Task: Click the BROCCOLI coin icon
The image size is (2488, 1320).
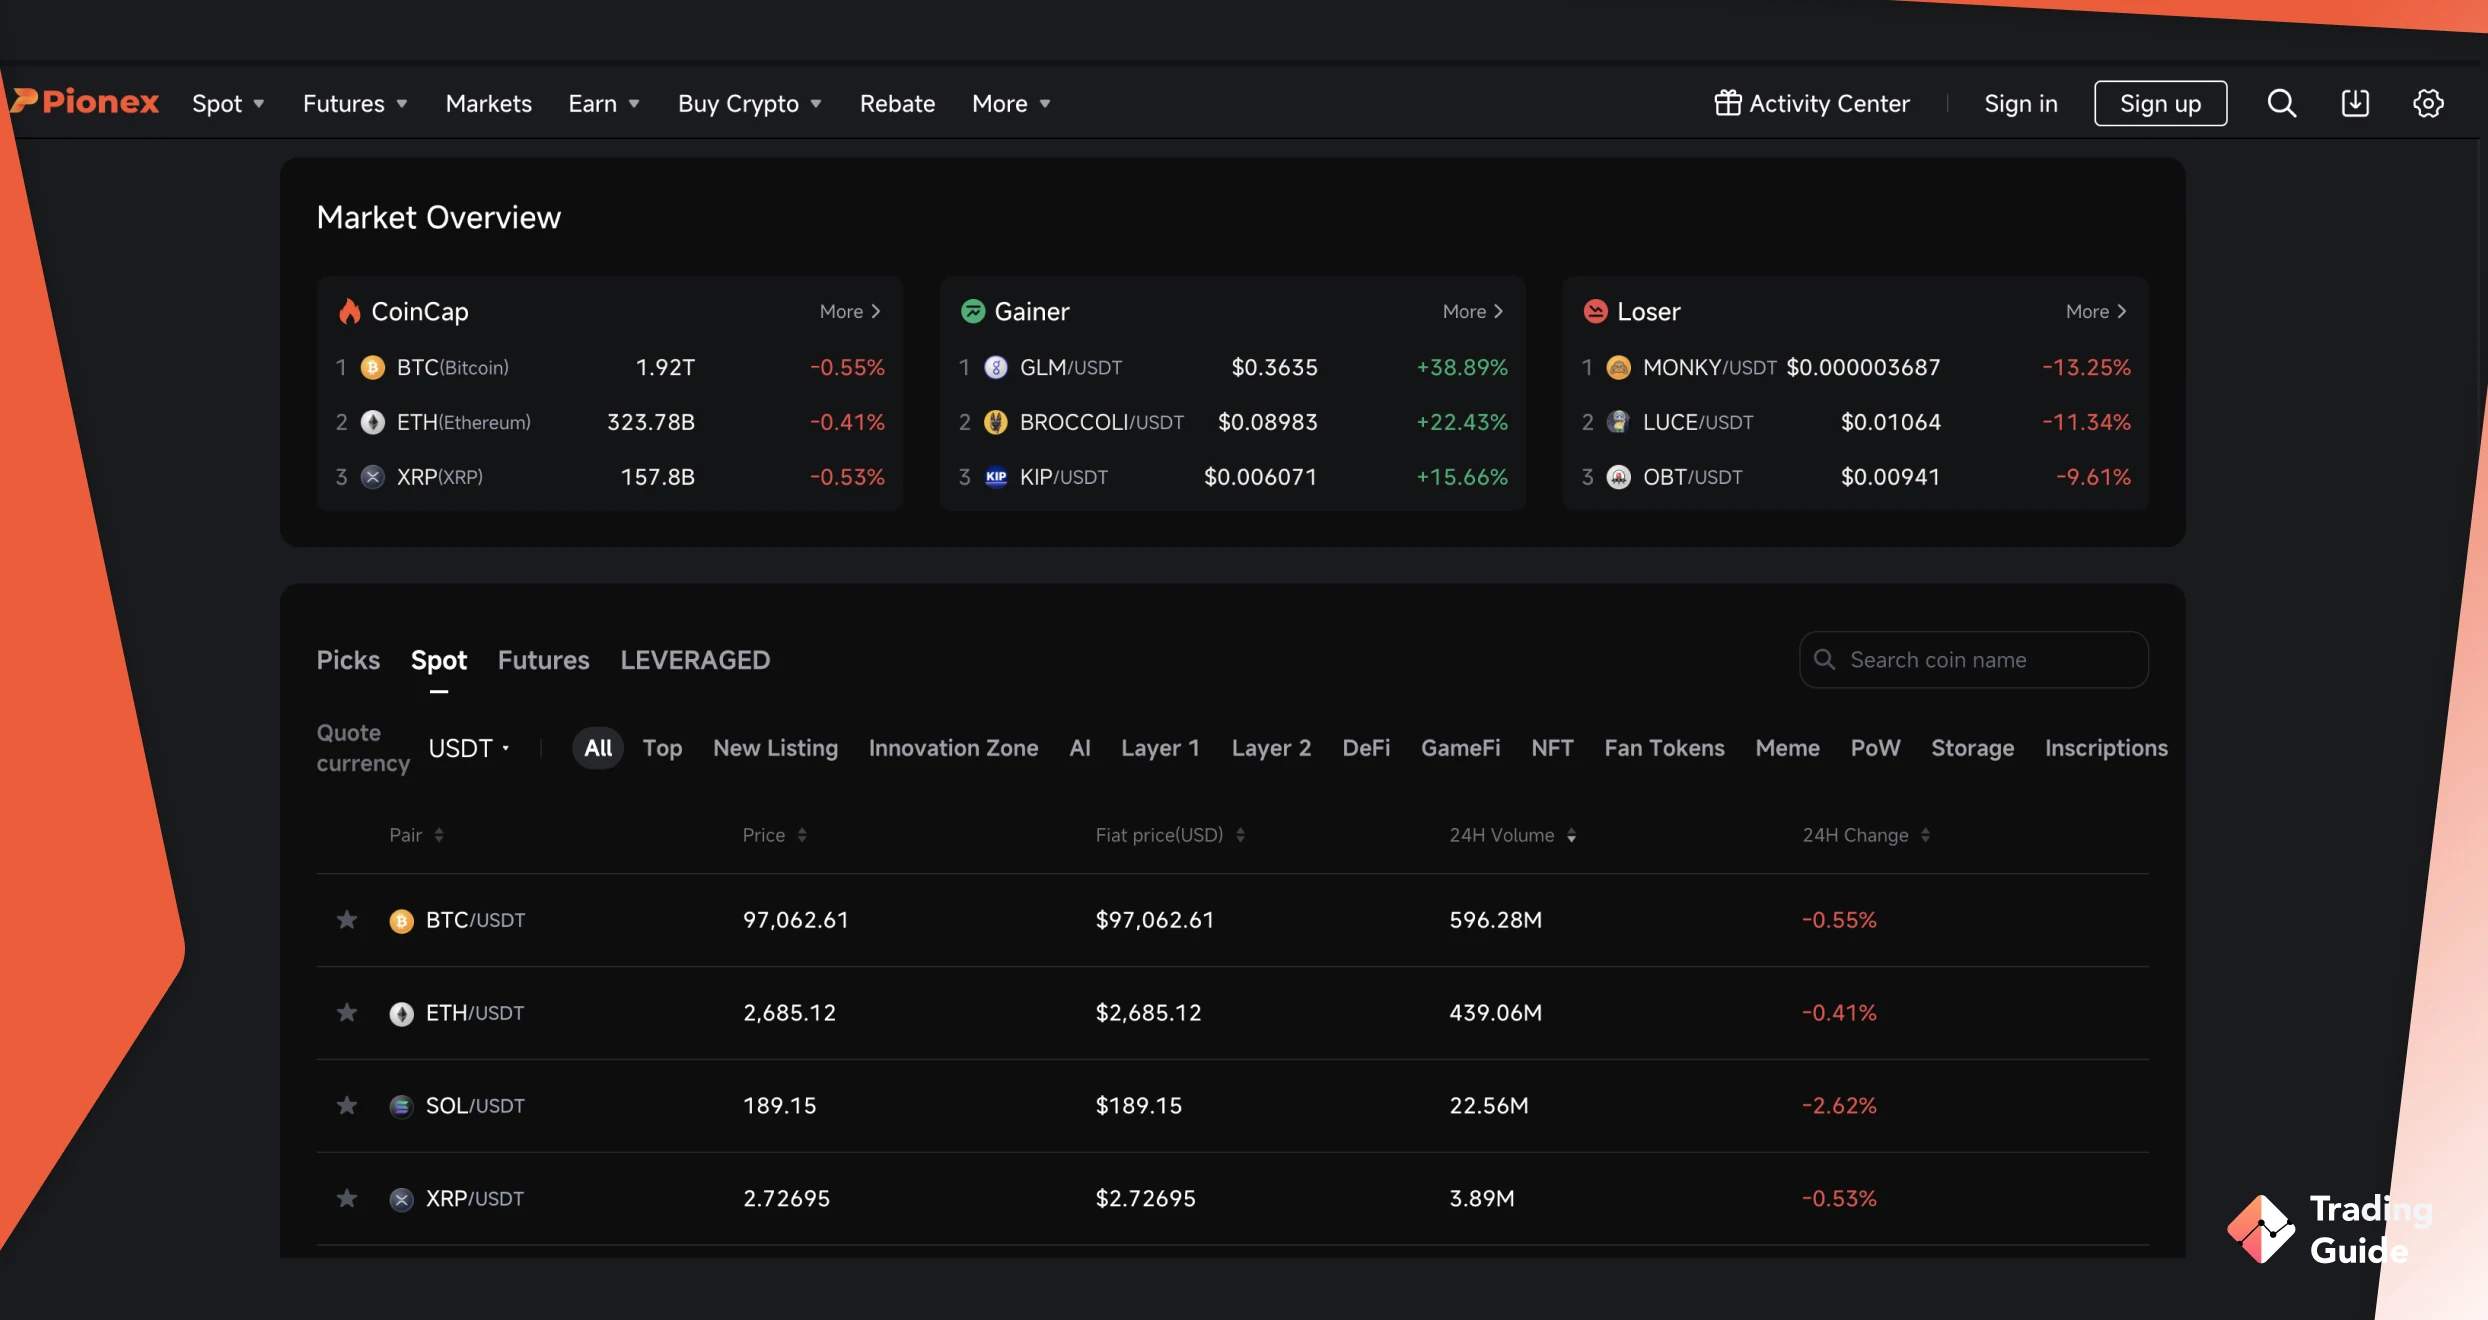Action: click(995, 422)
